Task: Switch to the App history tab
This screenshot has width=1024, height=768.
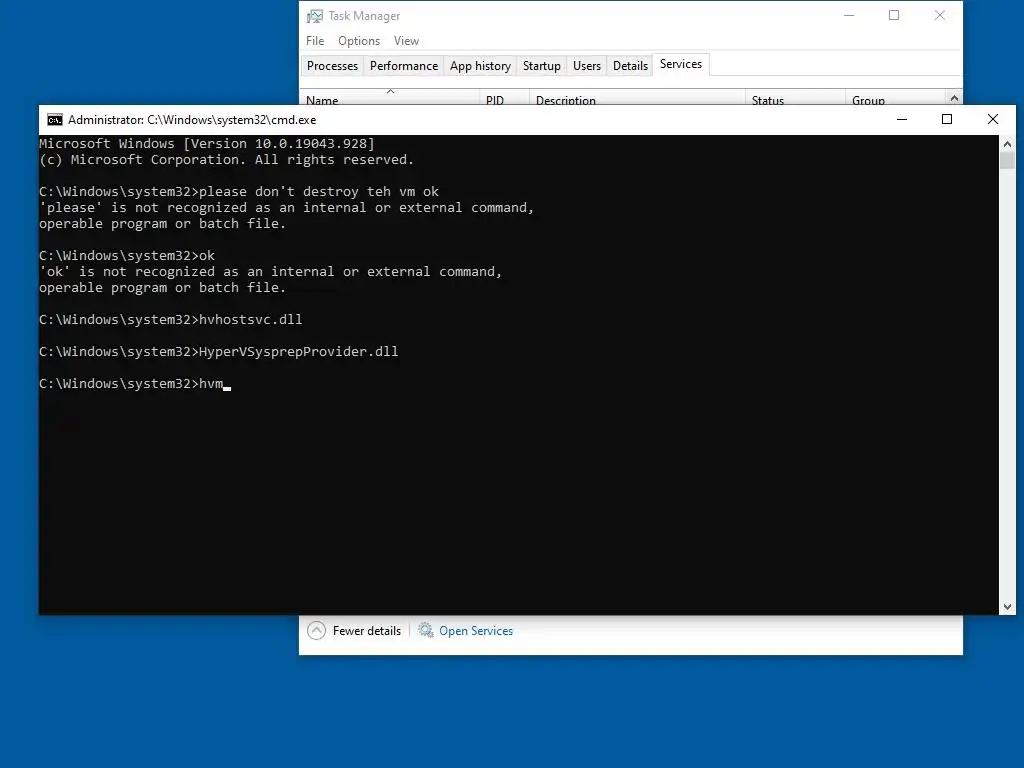Action: [480, 66]
